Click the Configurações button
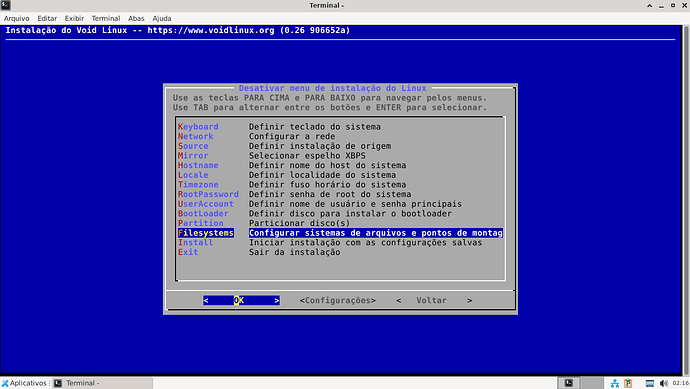This screenshot has width=690, height=389. 338,301
